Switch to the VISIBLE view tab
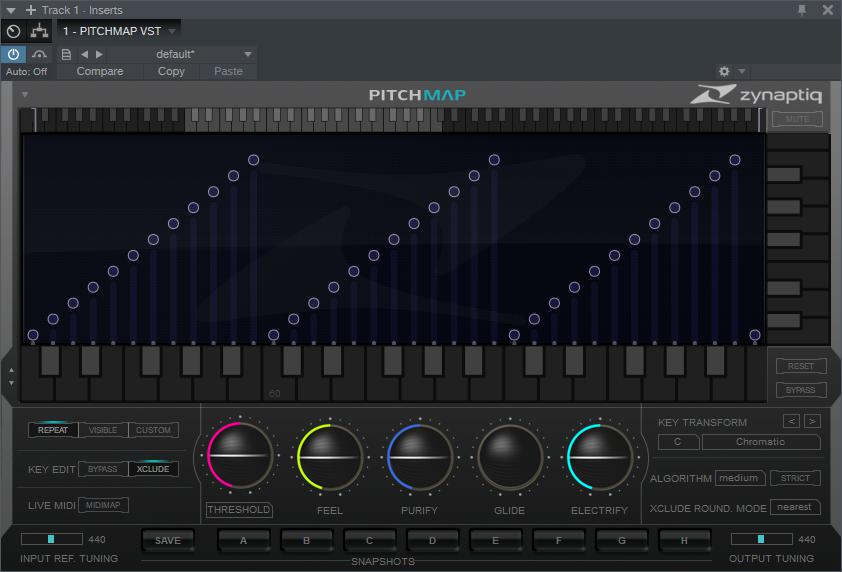This screenshot has height=572, width=842. pyautogui.click(x=103, y=430)
